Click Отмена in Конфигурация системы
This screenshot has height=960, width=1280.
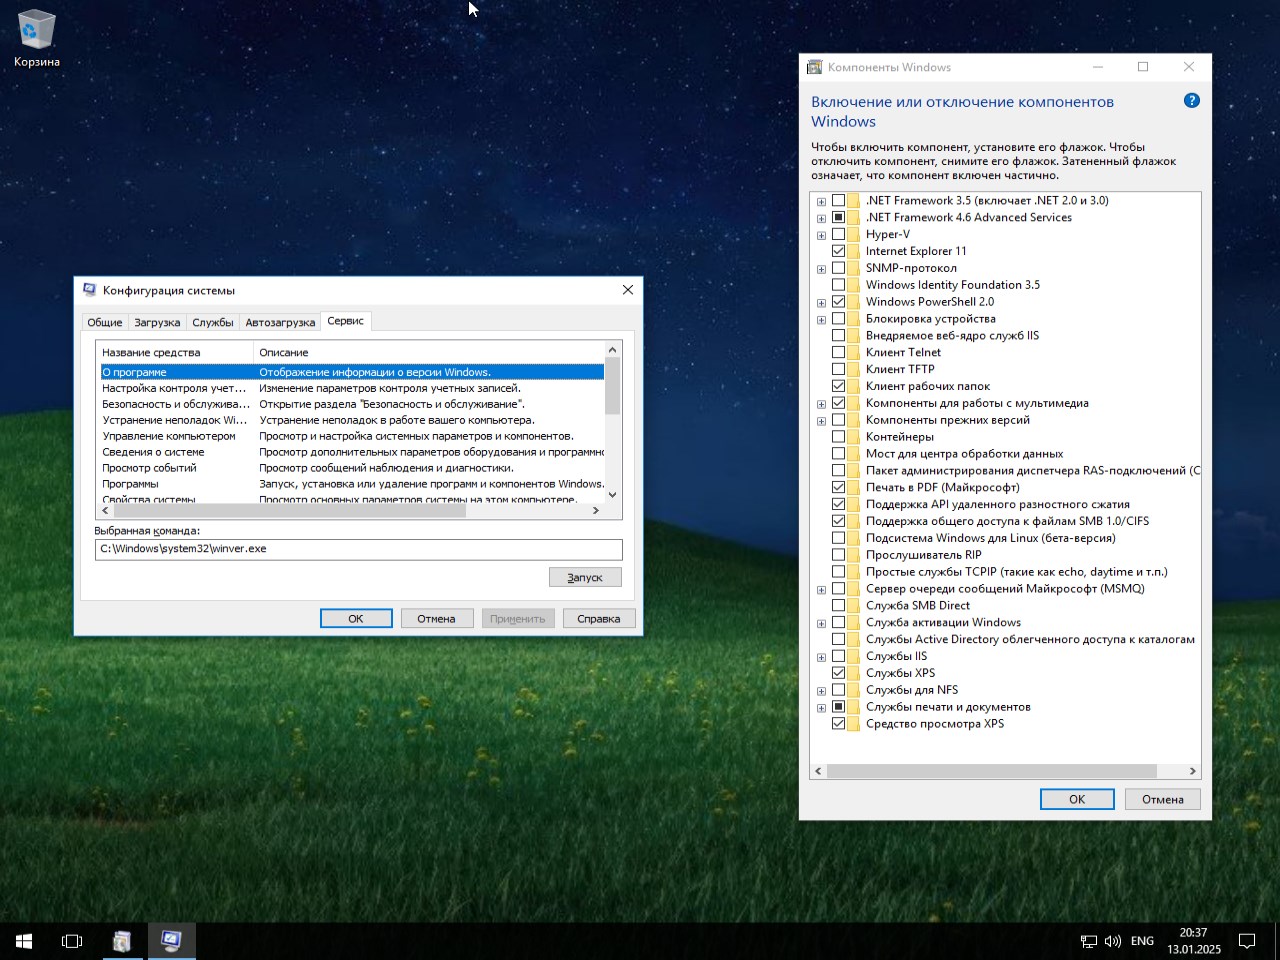436,618
